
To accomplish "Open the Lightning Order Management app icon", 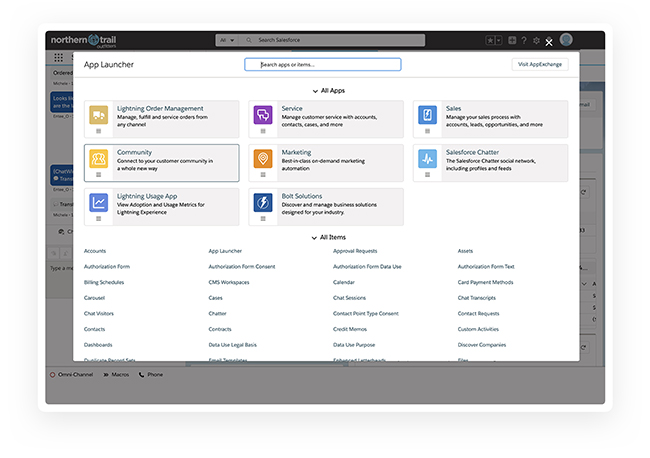I will [x=99, y=115].
